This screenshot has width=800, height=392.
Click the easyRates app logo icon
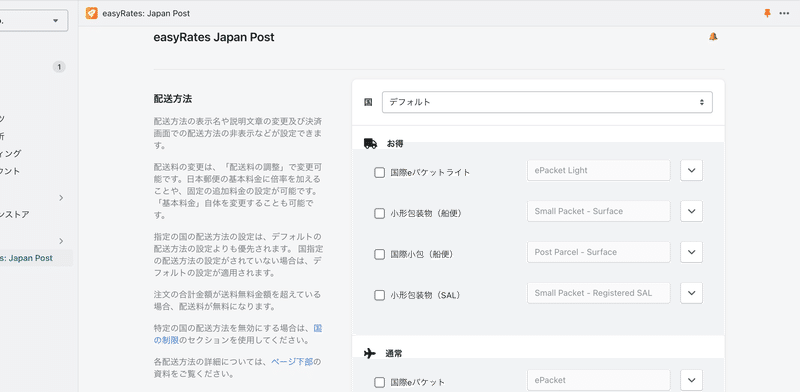click(x=91, y=13)
